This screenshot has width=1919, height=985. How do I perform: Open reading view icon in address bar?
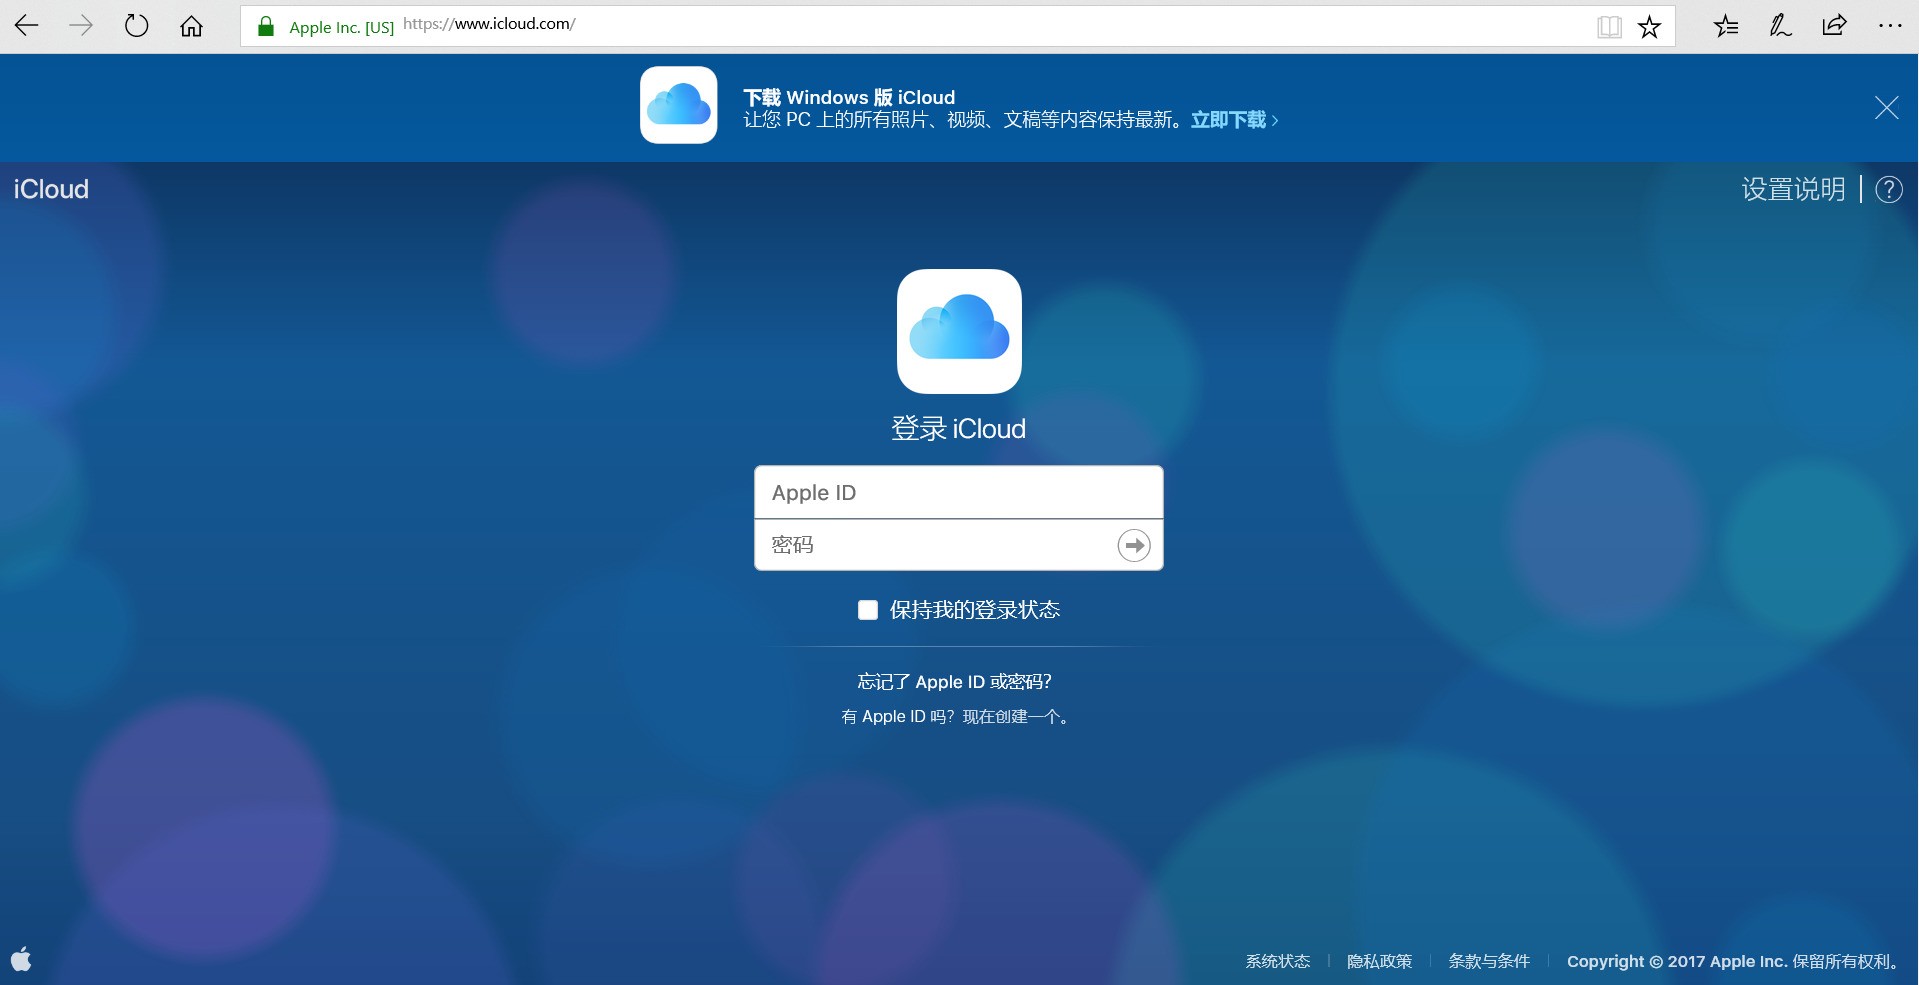[x=1609, y=27]
